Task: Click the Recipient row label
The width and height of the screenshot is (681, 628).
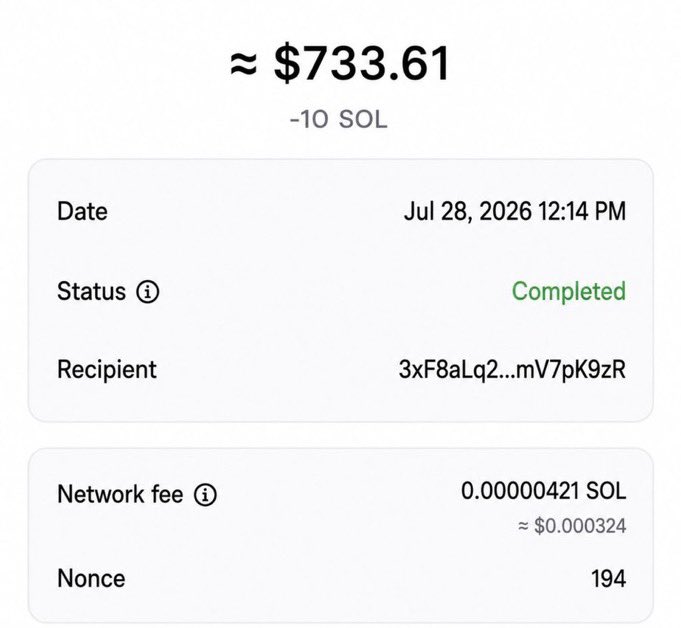Action: 107,370
